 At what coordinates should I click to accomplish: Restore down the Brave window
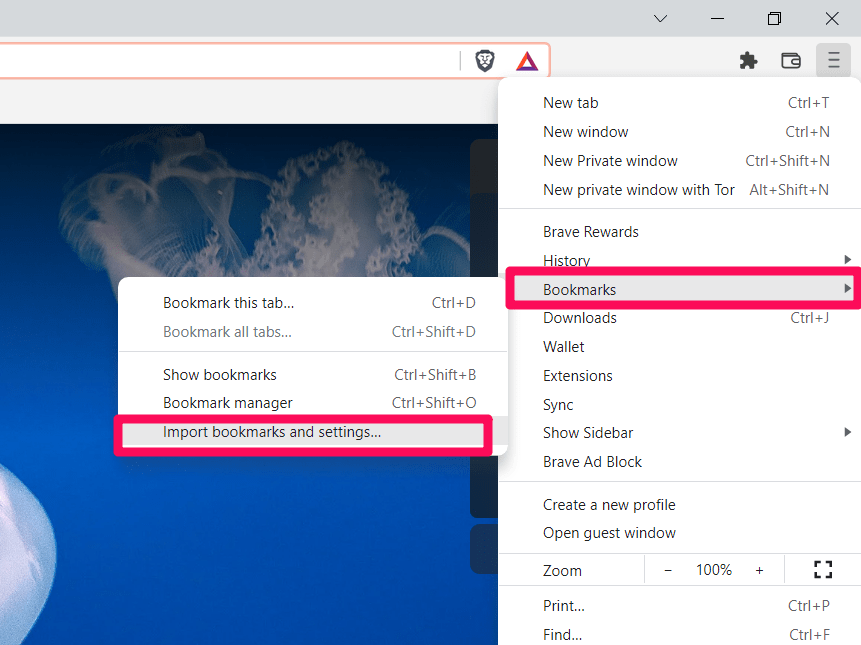pyautogui.click(x=774, y=19)
